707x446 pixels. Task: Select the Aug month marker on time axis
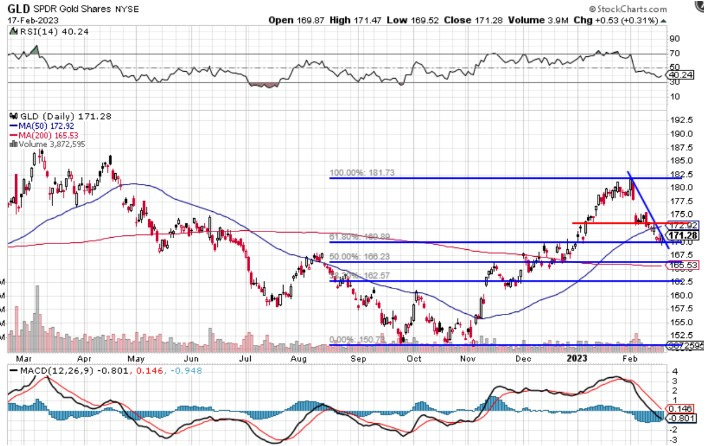coord(298,356)
